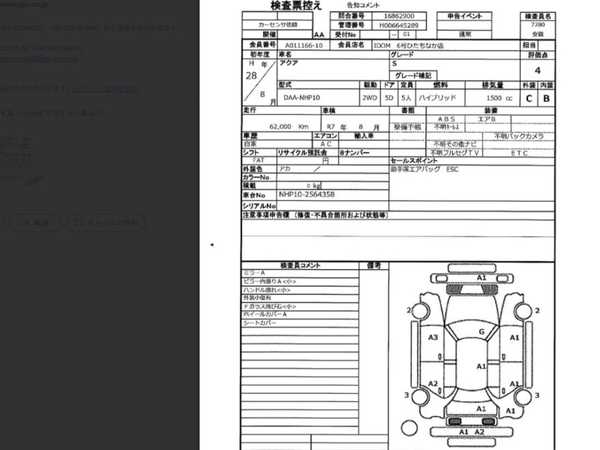This screenshot has height=450, width=600.
Task: Click the 不明バックカメラ equipment cell
Action: [518, 136]
